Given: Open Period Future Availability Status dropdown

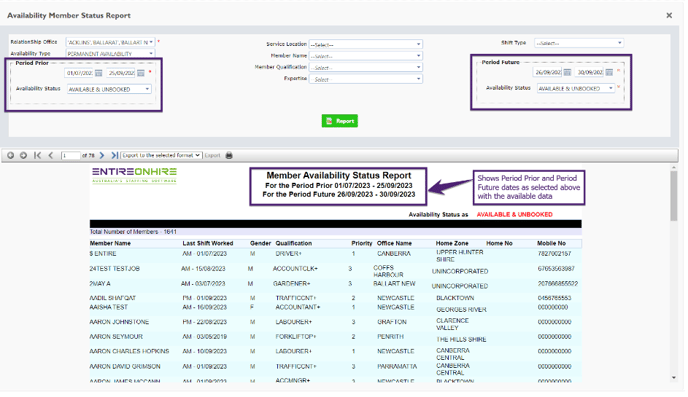Looking at the screenshot, I should click(576, 88).
